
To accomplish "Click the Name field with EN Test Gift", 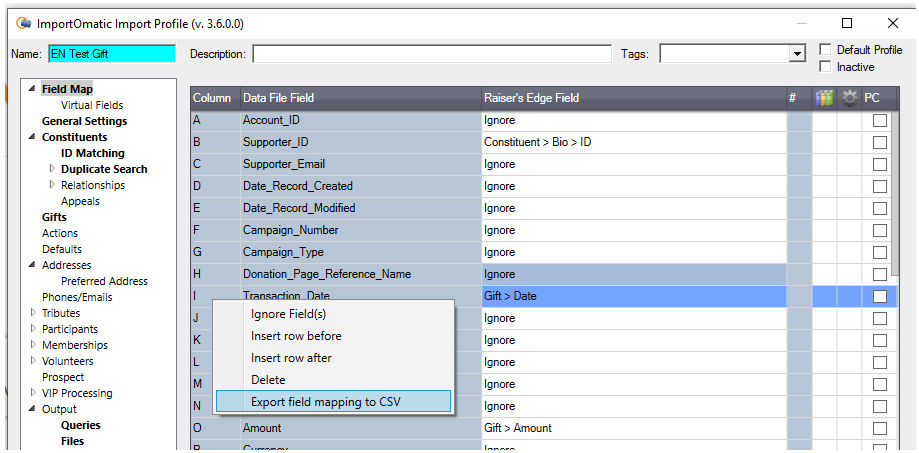I will pyautogui.click(x=112, y=54).
